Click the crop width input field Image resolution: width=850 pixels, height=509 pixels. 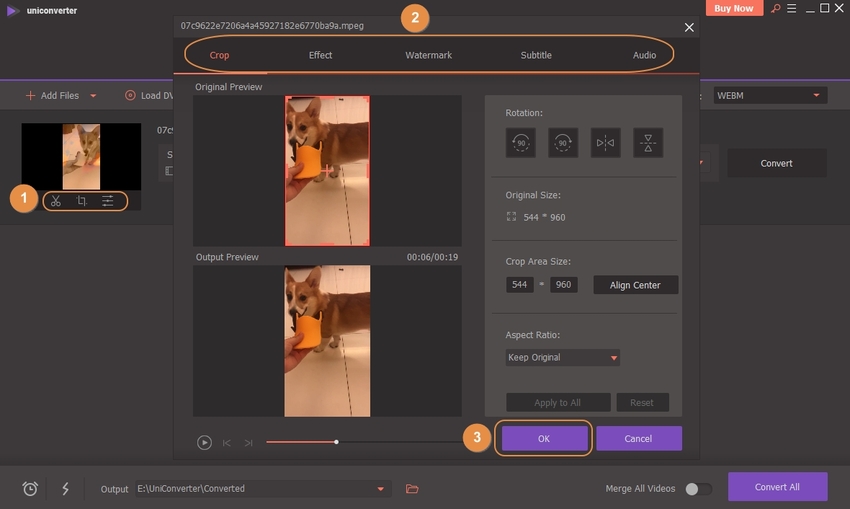(520, 285)
